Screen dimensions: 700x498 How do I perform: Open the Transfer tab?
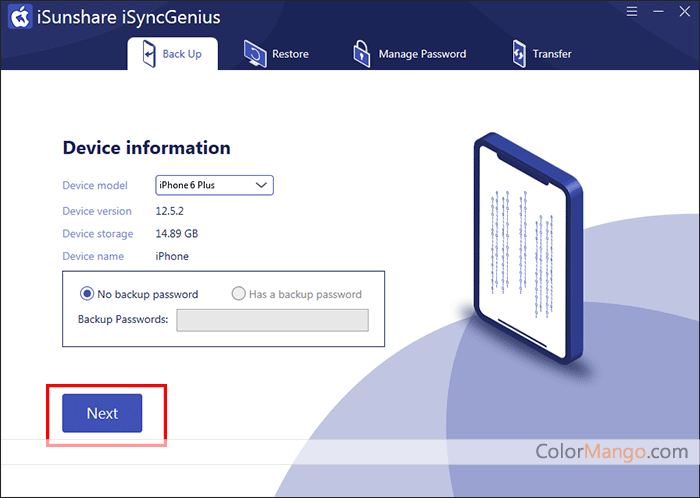[552, 54]
